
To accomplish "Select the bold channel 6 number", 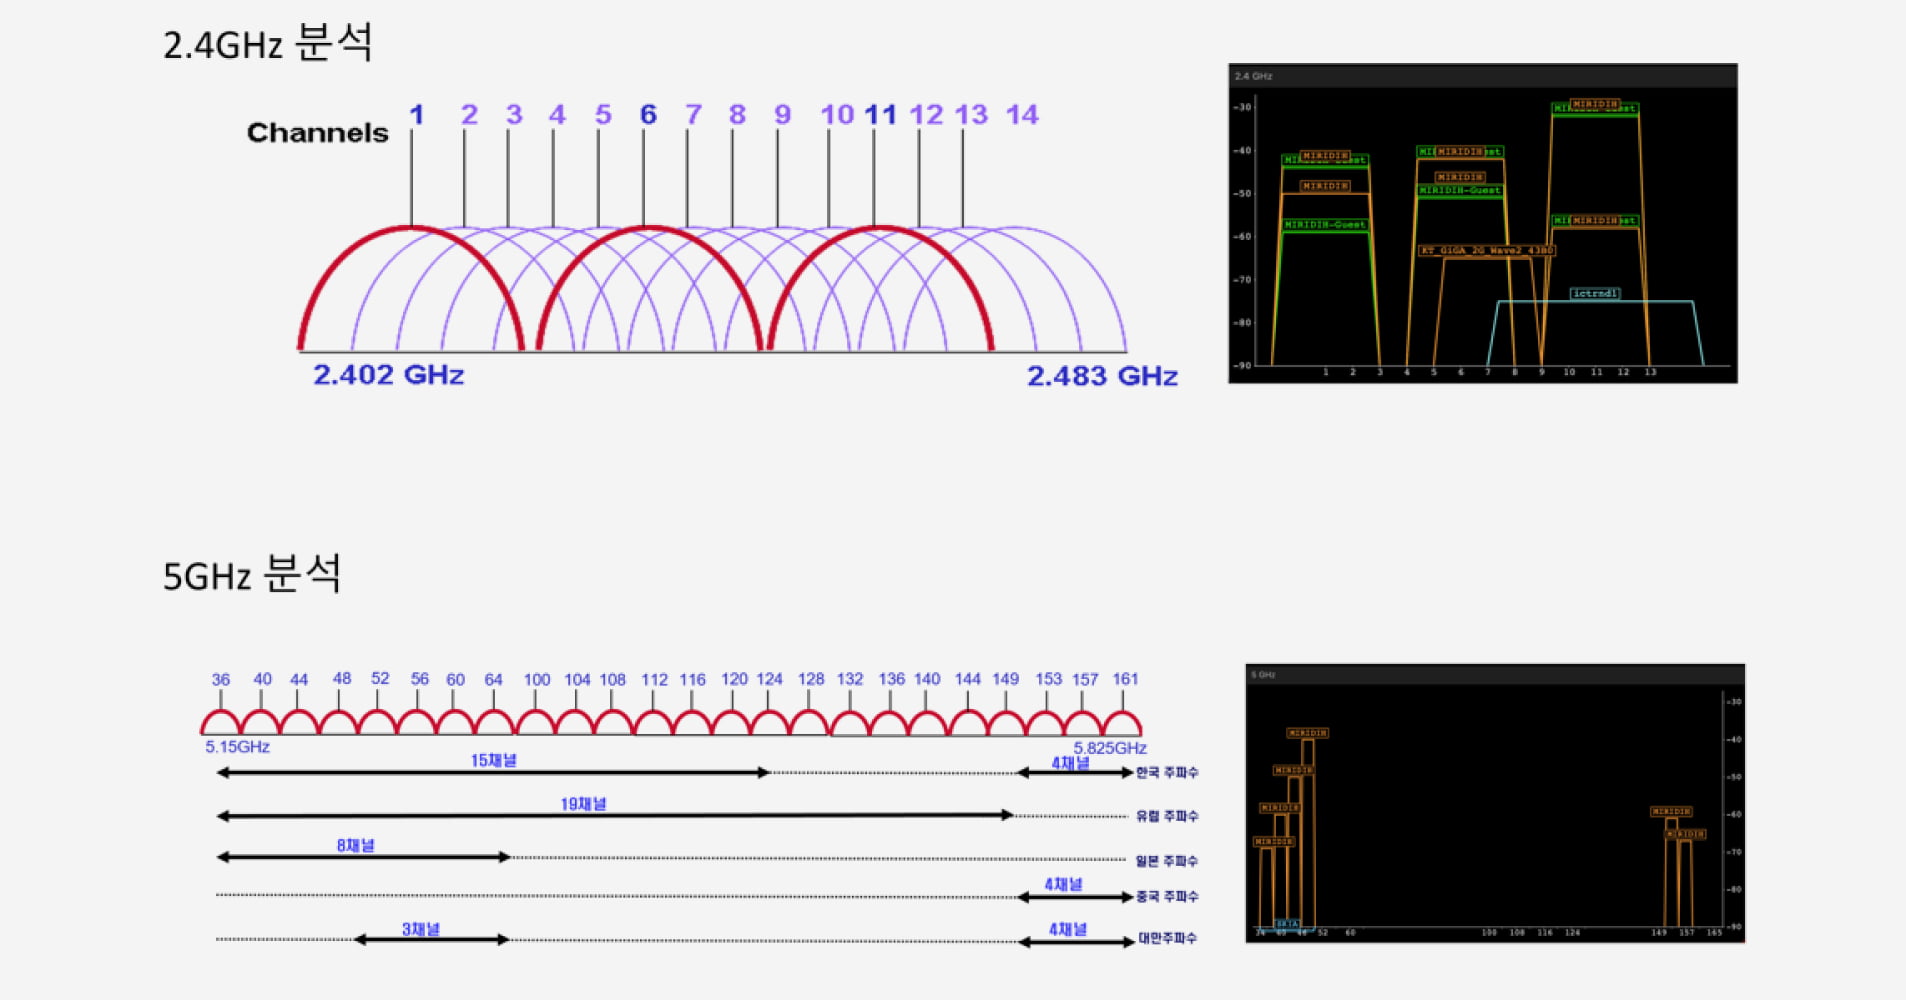I will (x=648, y=115).
